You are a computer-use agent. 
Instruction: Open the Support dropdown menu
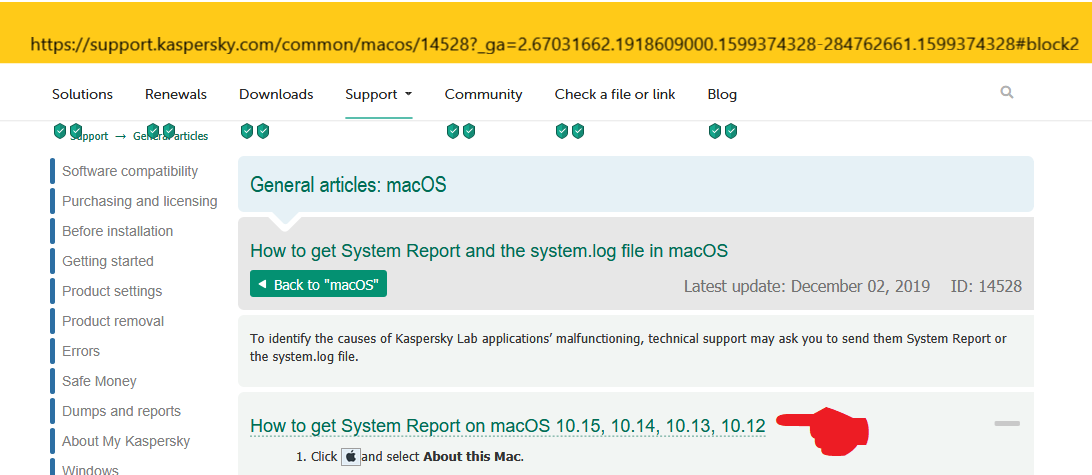(378, 95)
